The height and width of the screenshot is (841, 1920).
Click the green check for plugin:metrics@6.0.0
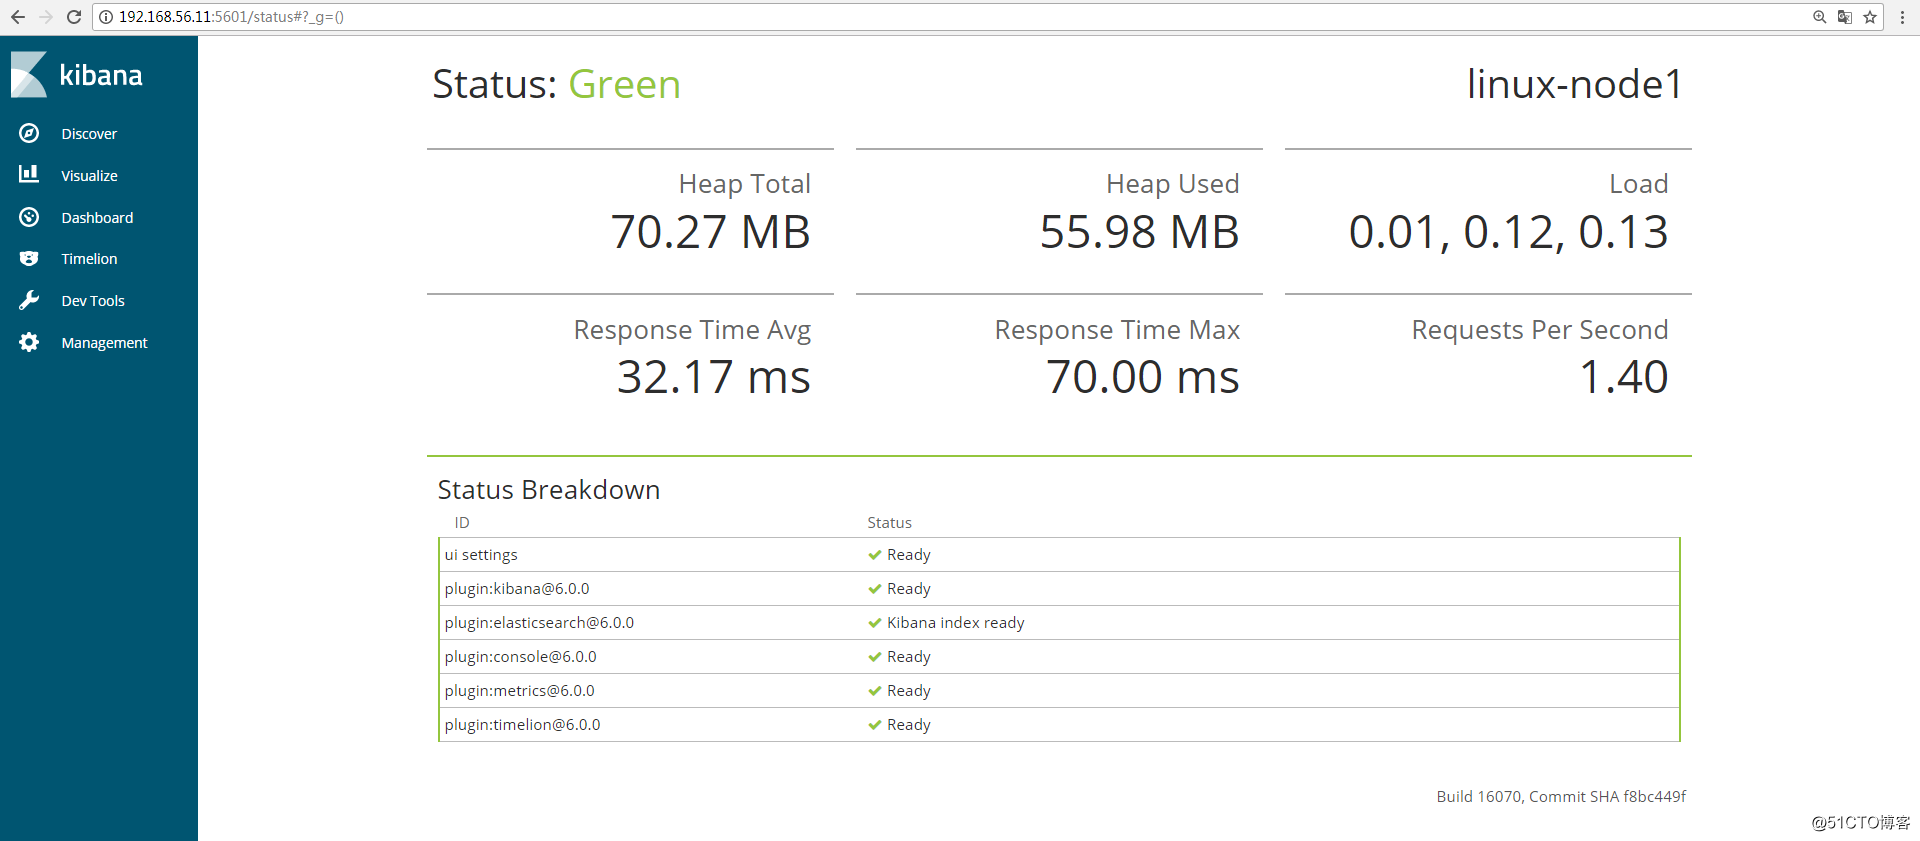pos(875,691)
